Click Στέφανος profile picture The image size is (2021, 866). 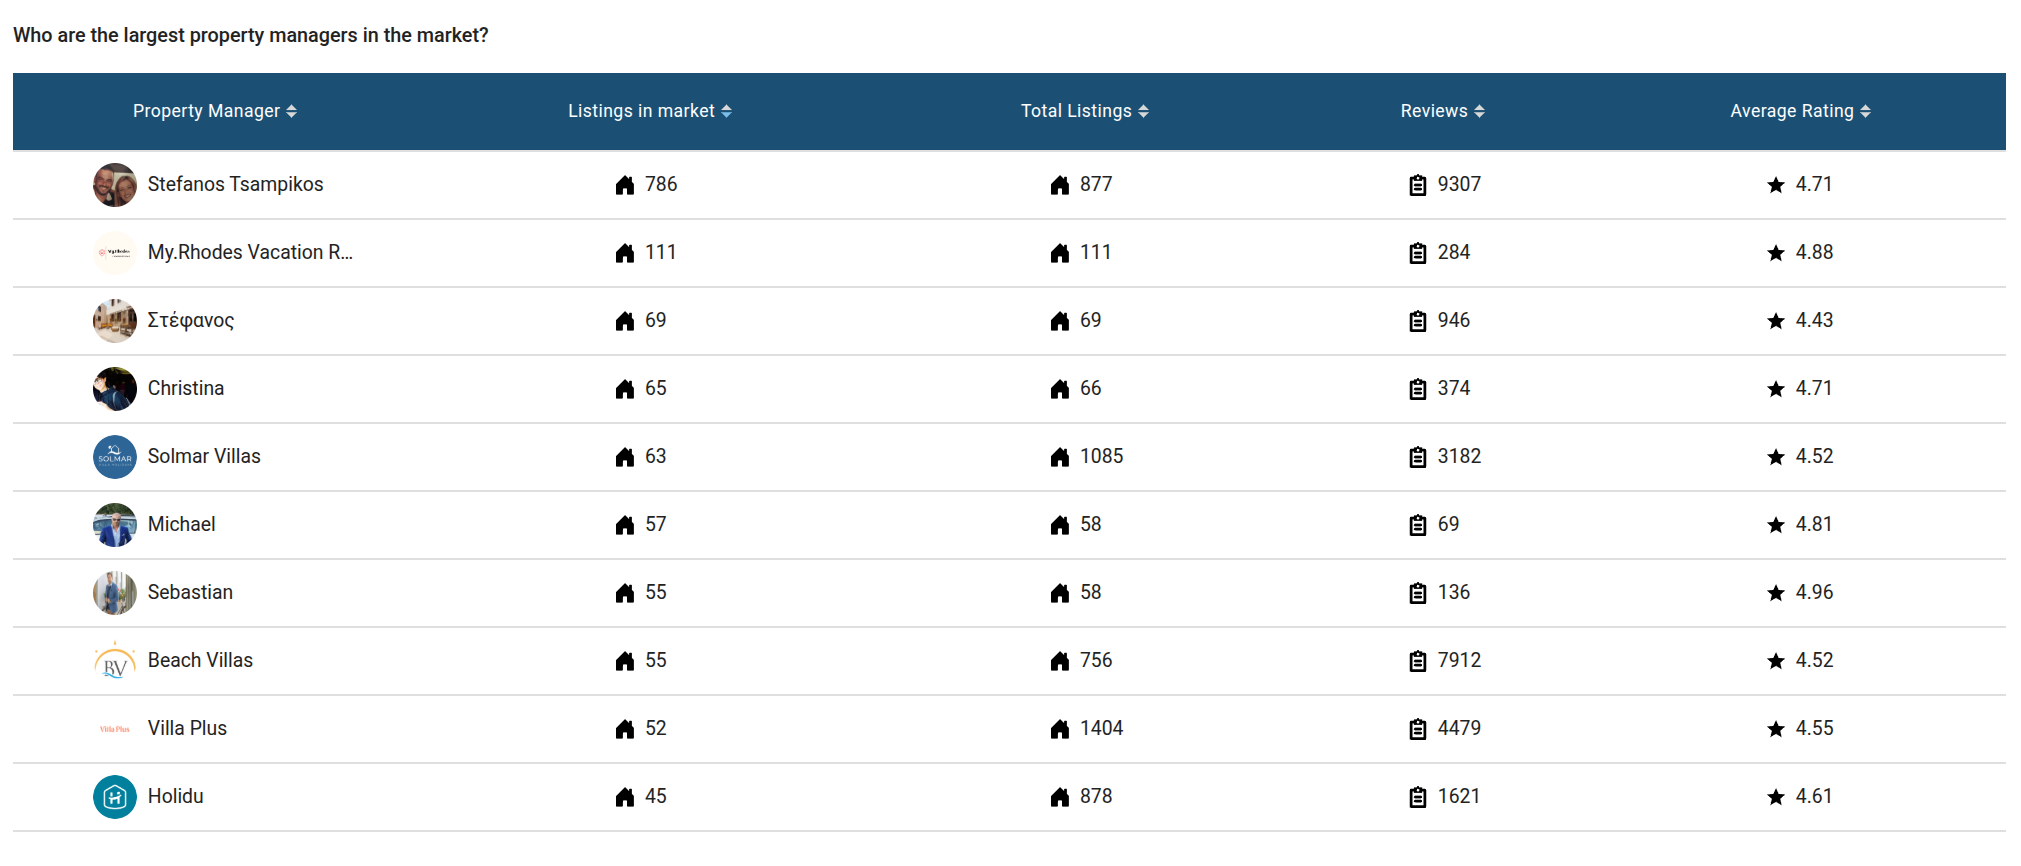pyautogui.click(x=115, y=321)
